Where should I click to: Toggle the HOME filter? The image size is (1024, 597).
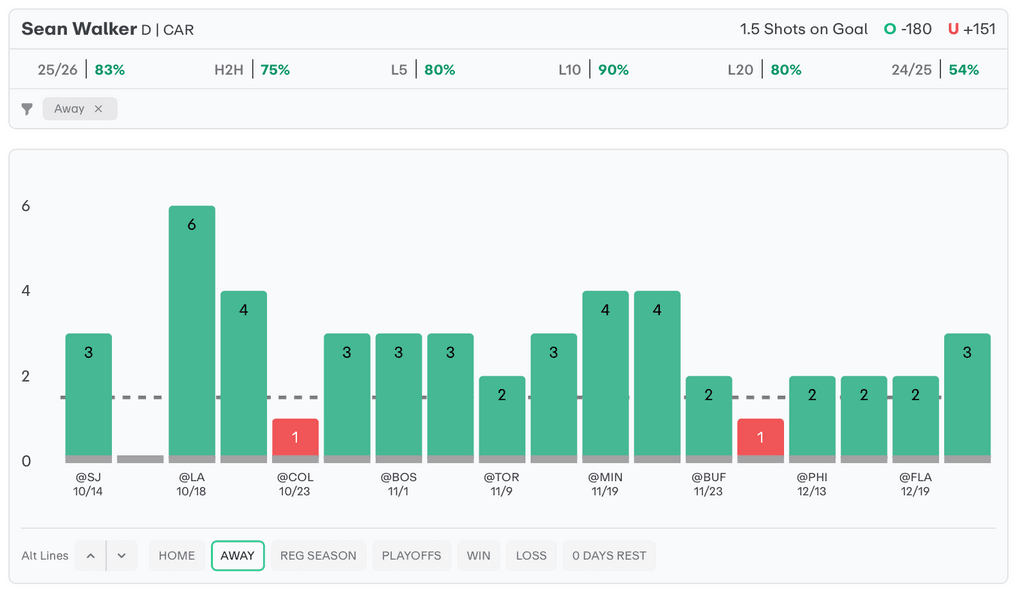click(x=177, y=556)
